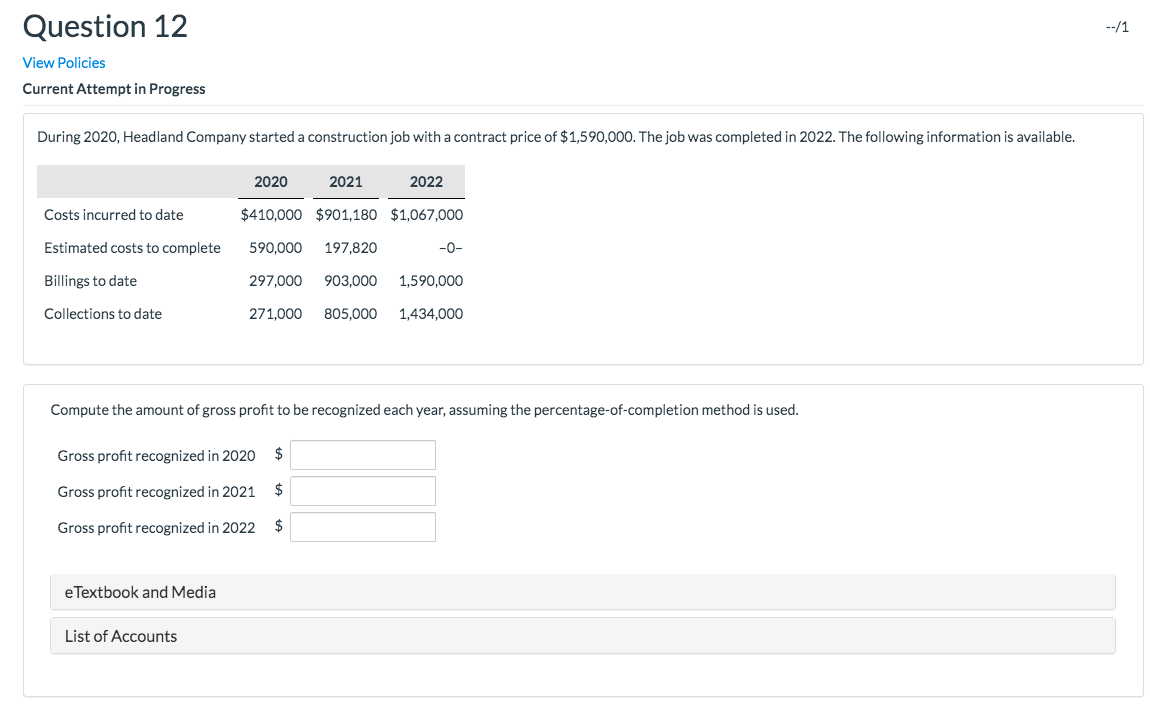Screen dimensions: 1150x707
Task: Click the Gross profit 2020 input field
Action: coord(362,454)
